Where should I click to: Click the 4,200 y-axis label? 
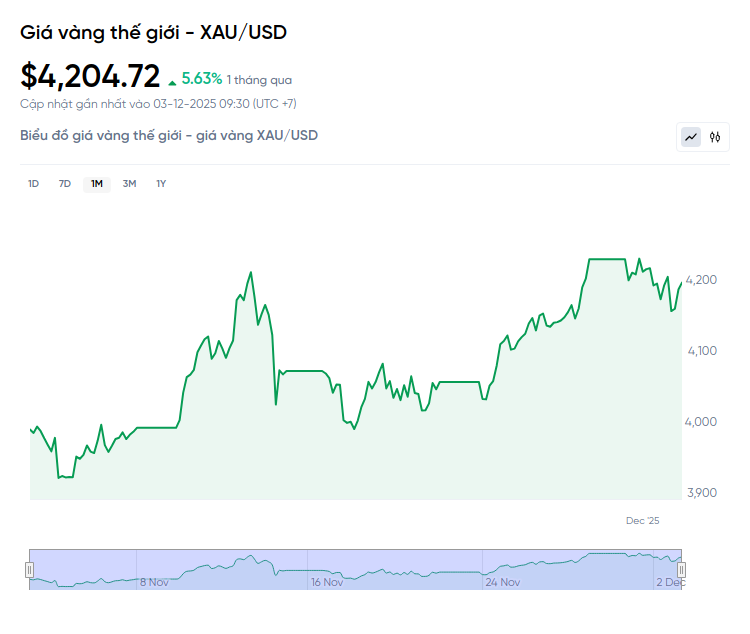click(x=701, y=280)
